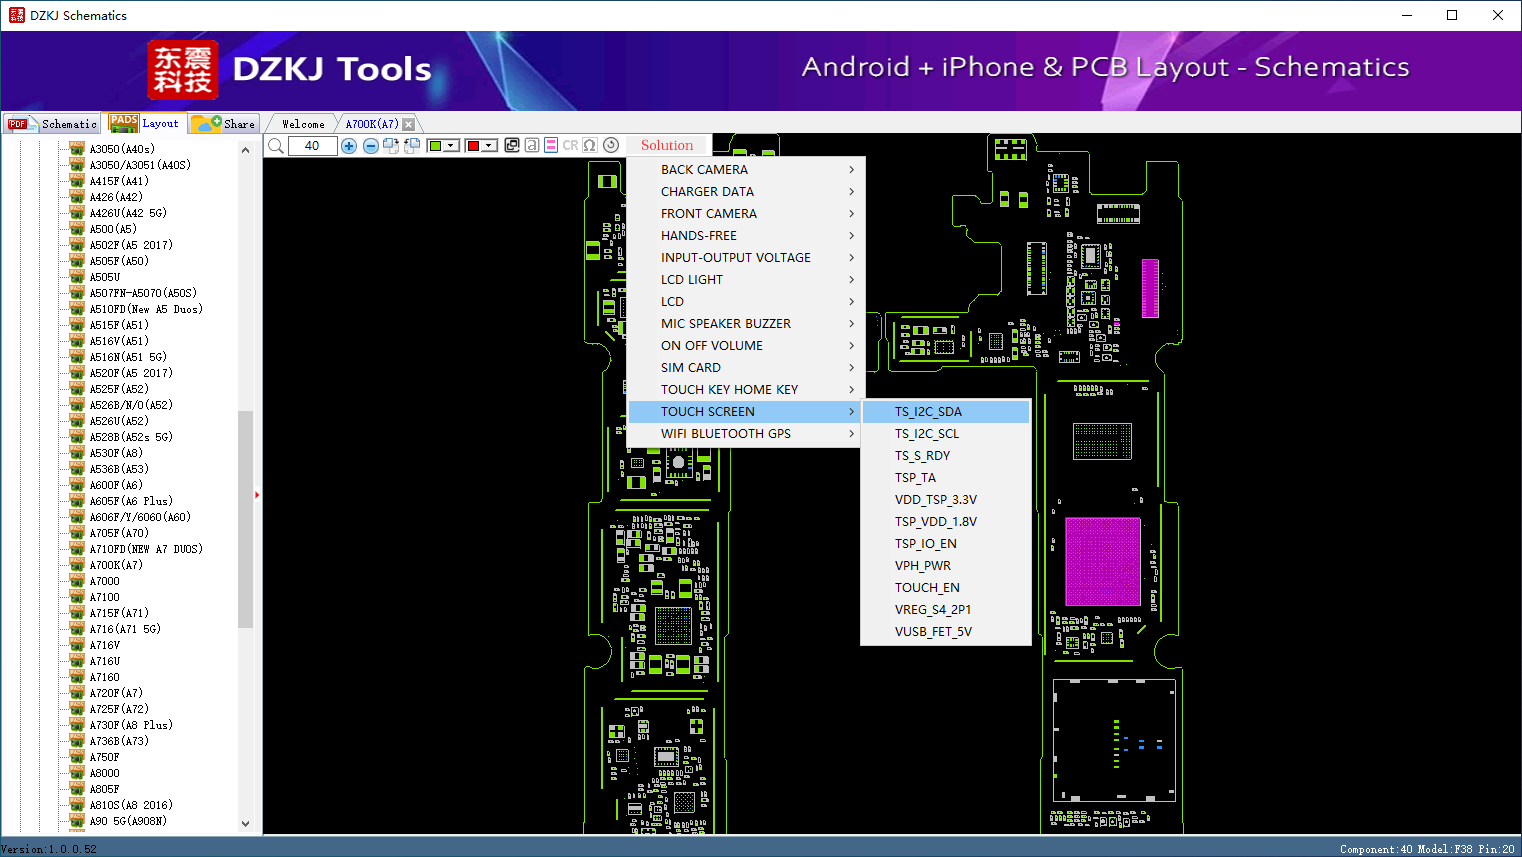
Task: Select A7100 in the model tree
Action: (105, 597)
